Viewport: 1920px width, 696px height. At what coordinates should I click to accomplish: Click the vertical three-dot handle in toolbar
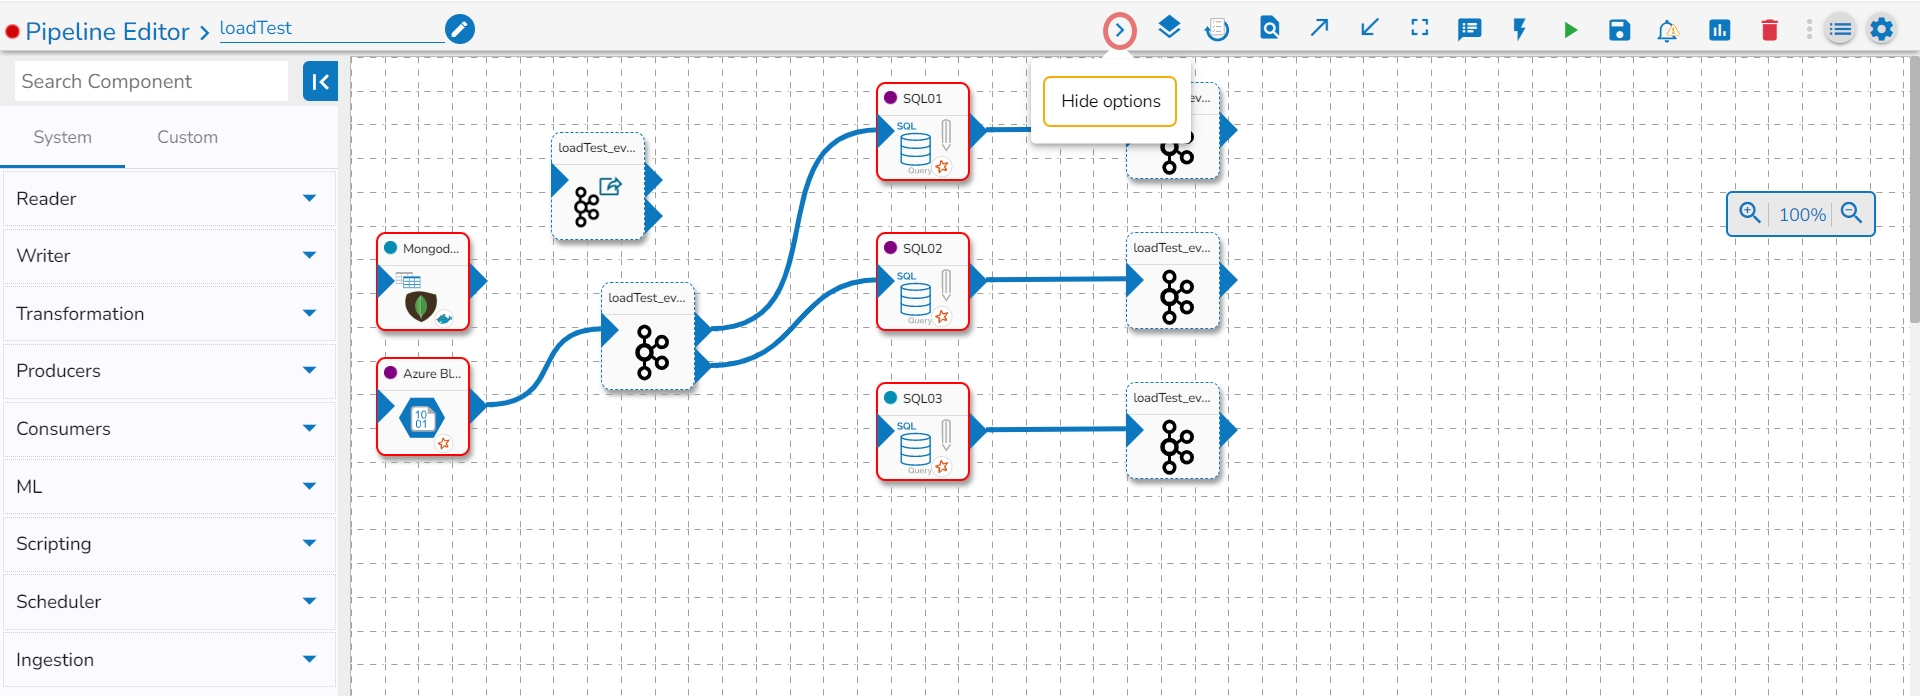1809,30
